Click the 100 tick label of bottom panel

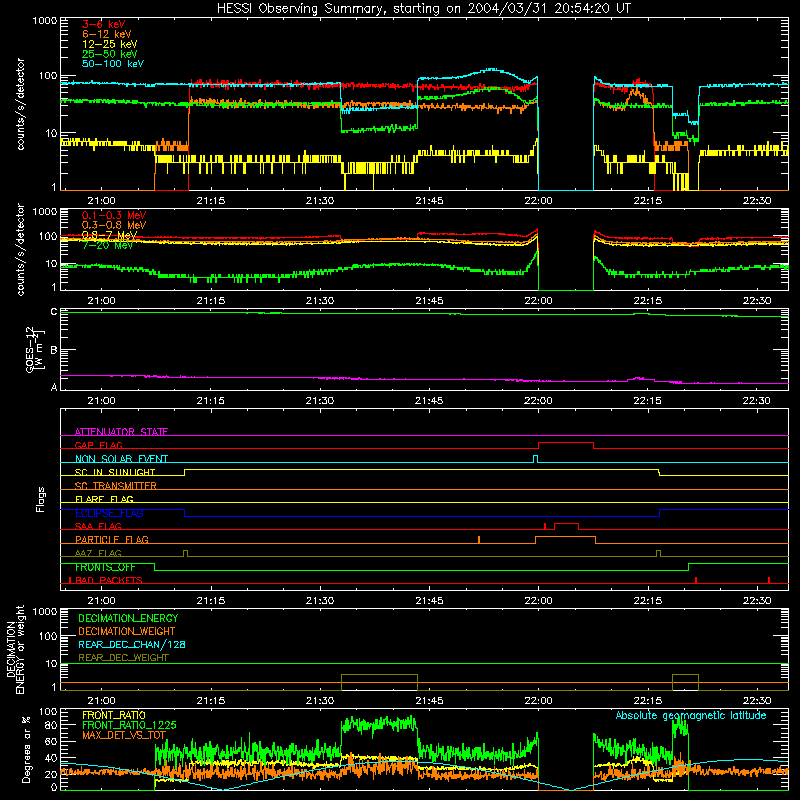pos(48,712)
